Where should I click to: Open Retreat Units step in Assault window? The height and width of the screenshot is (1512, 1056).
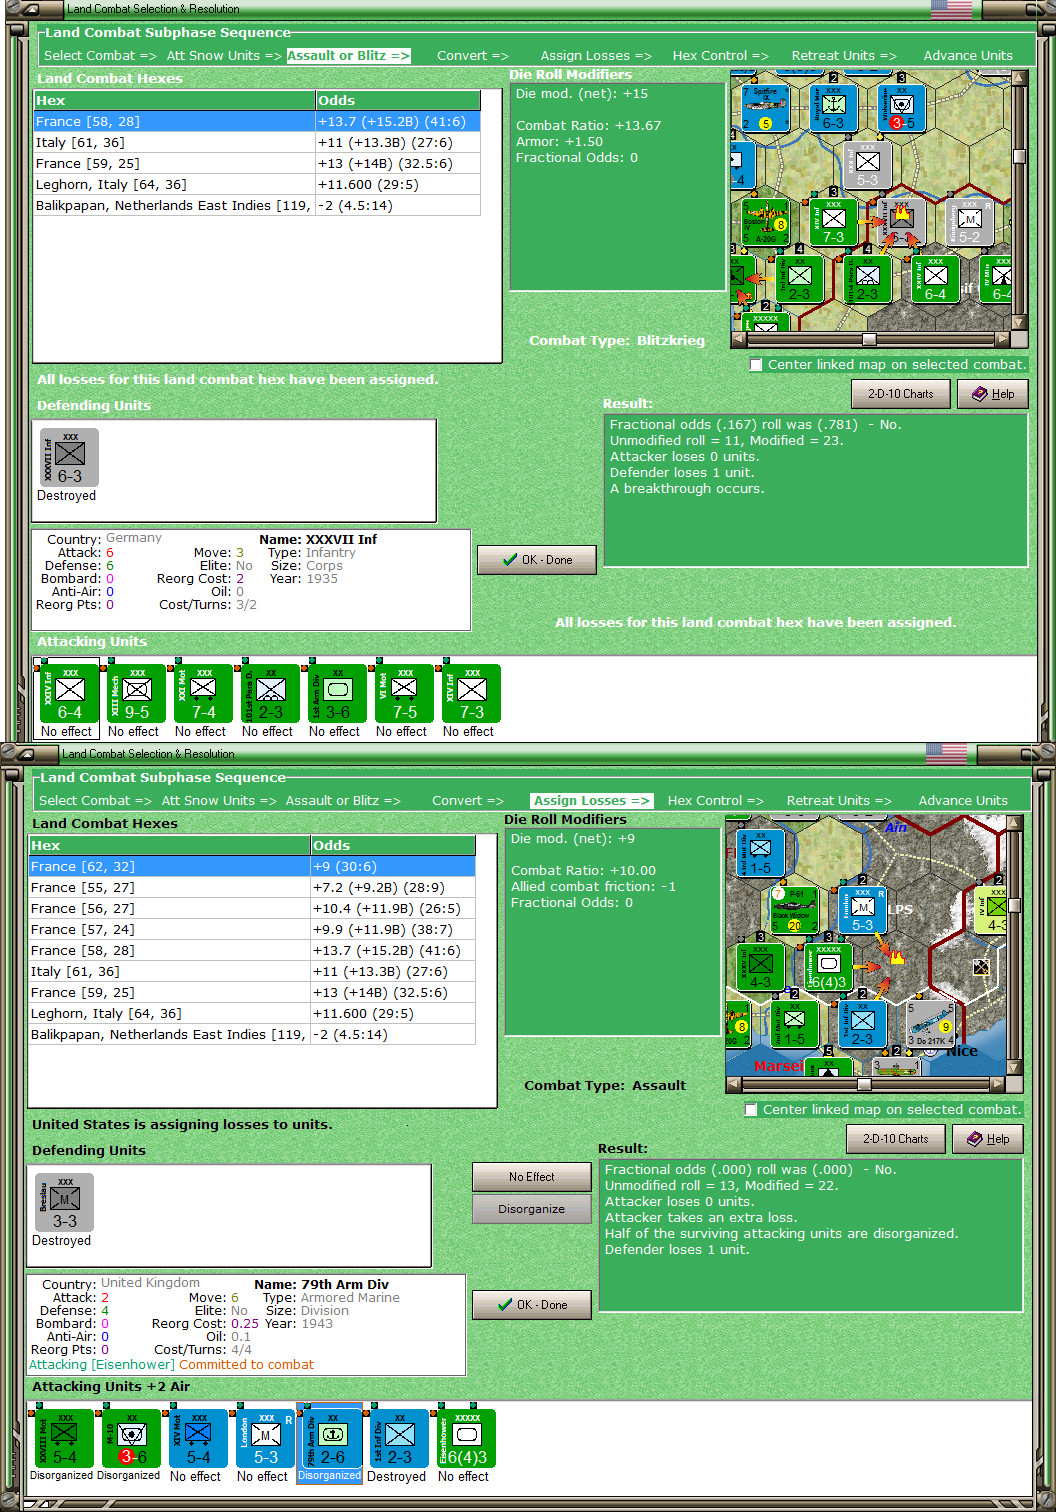839,801
